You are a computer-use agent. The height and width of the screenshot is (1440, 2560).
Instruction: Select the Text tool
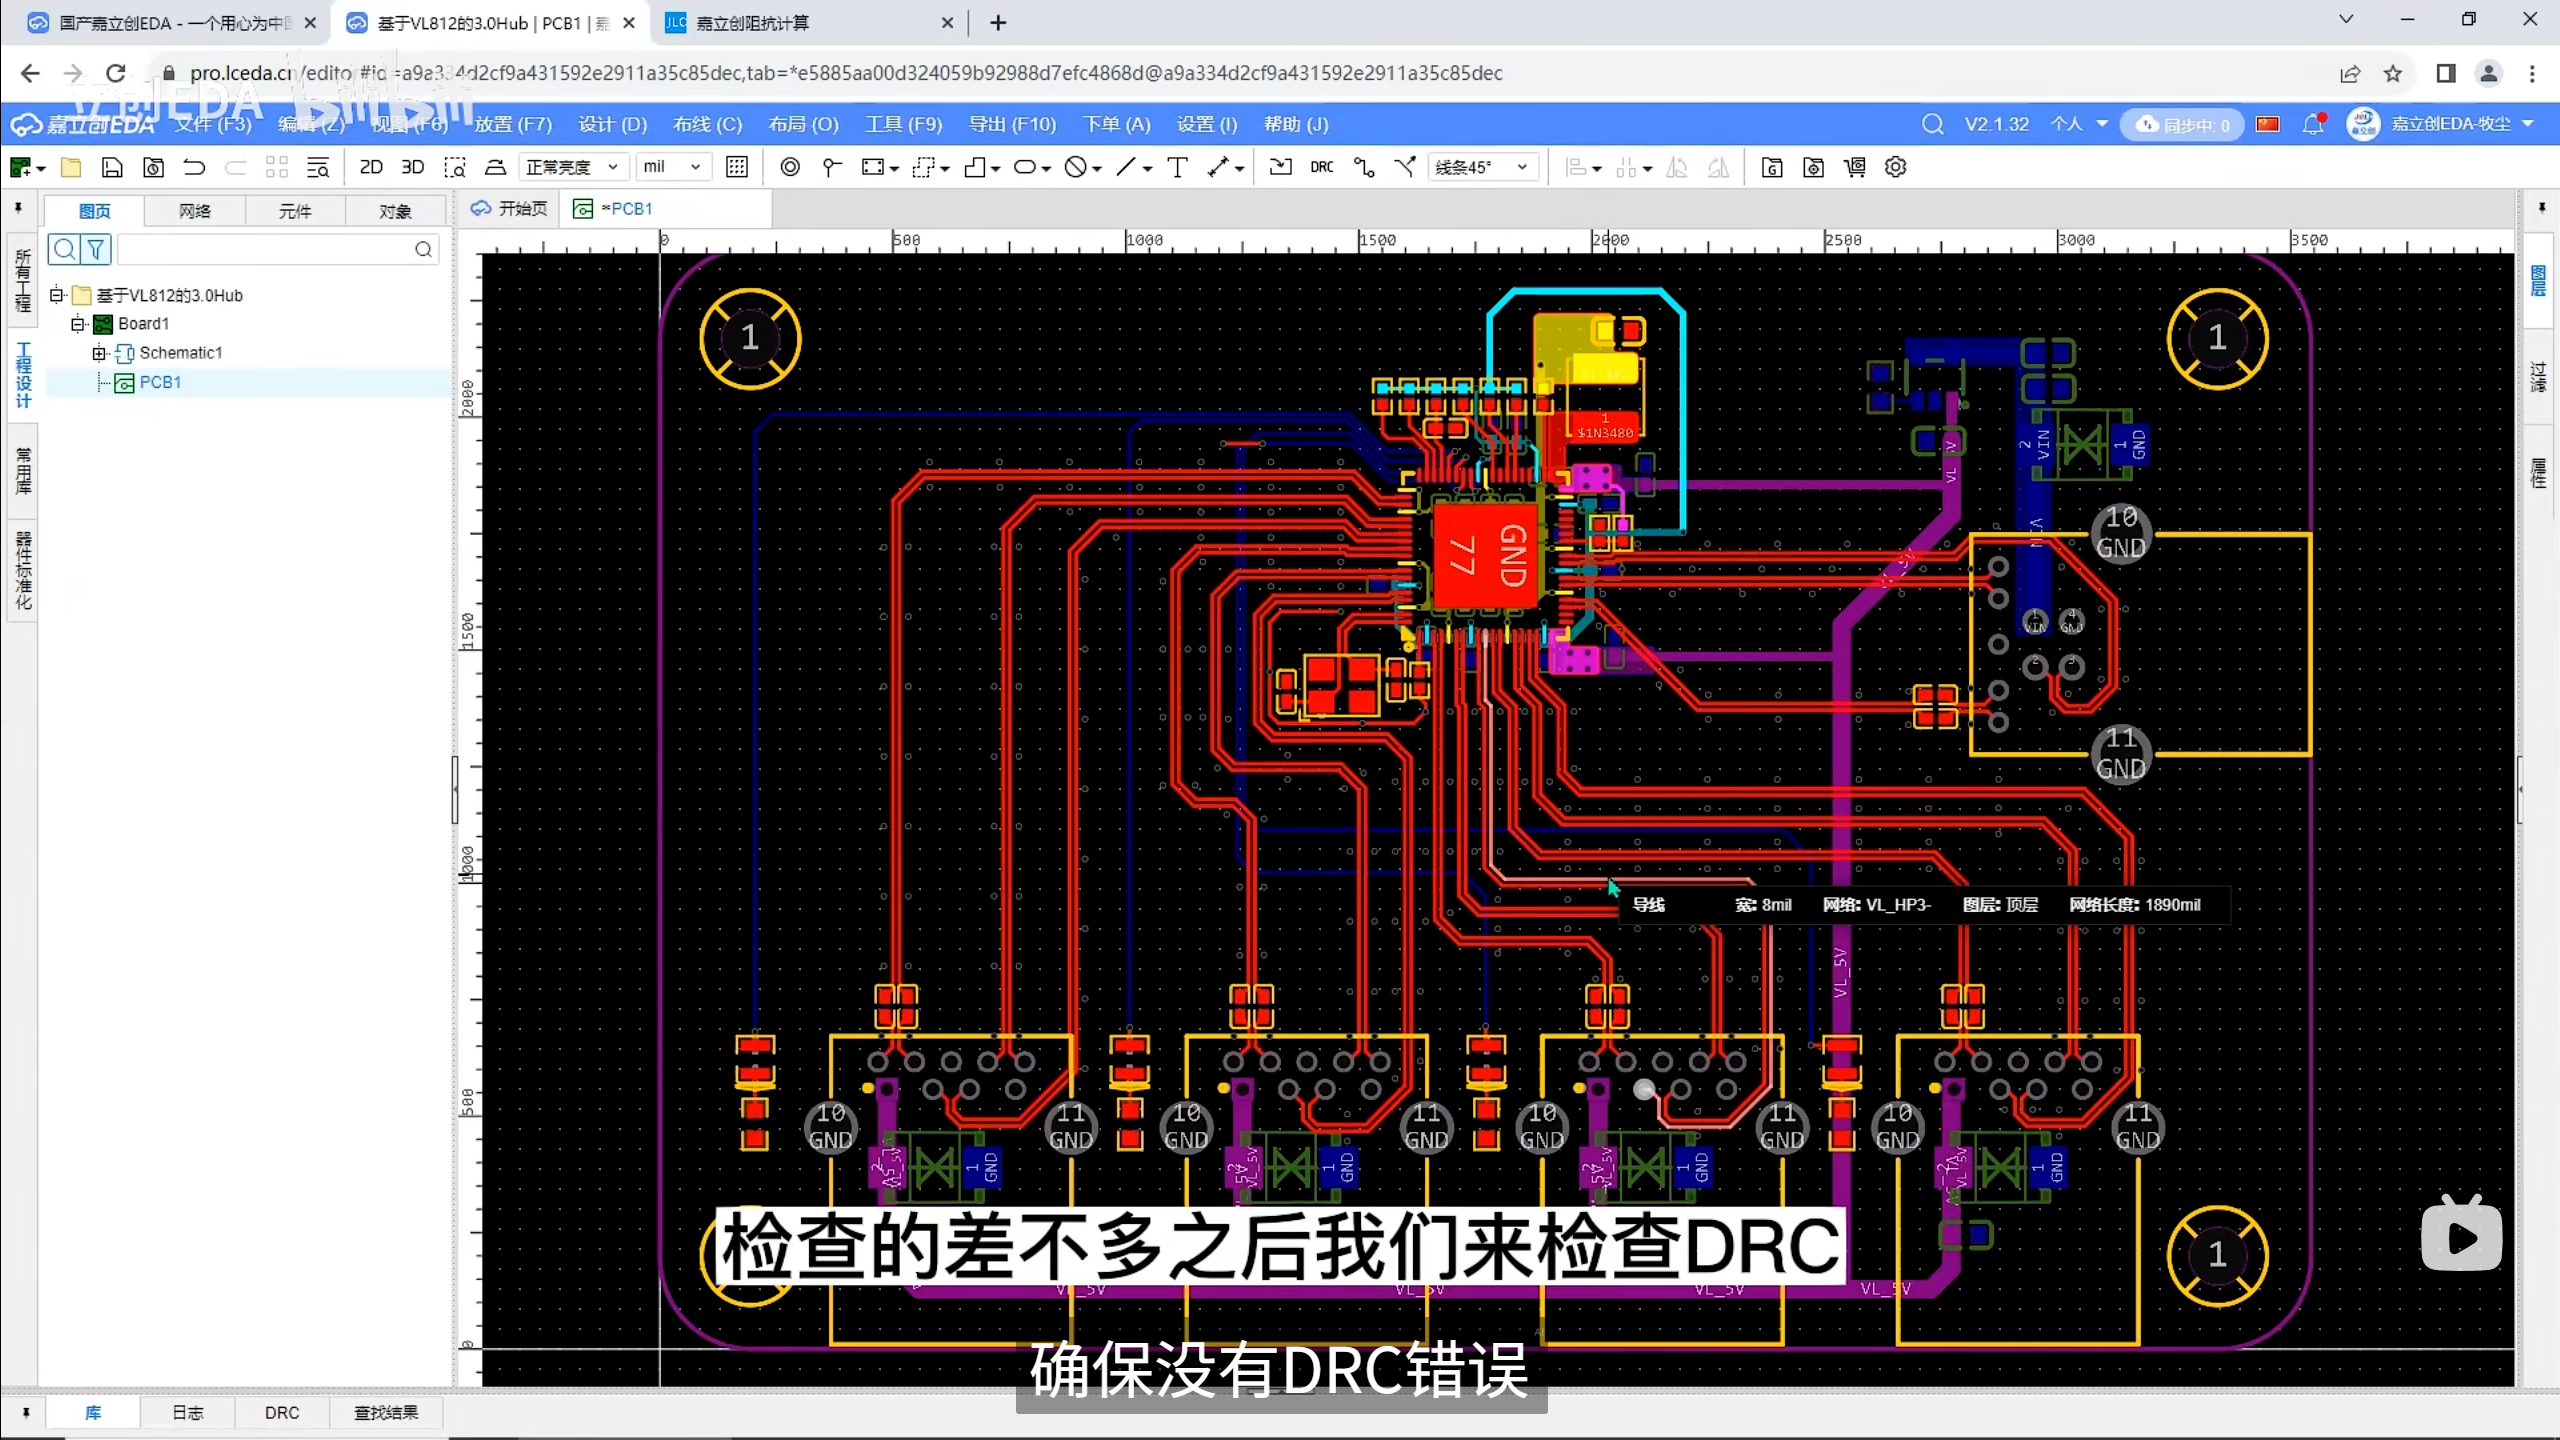tap(1177, 167)
